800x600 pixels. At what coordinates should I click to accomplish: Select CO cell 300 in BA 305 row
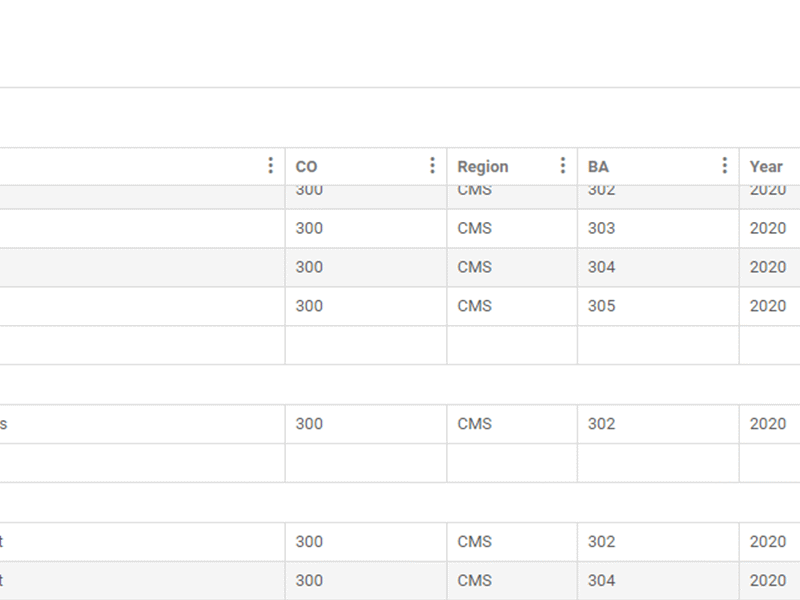tap(366, 306)
